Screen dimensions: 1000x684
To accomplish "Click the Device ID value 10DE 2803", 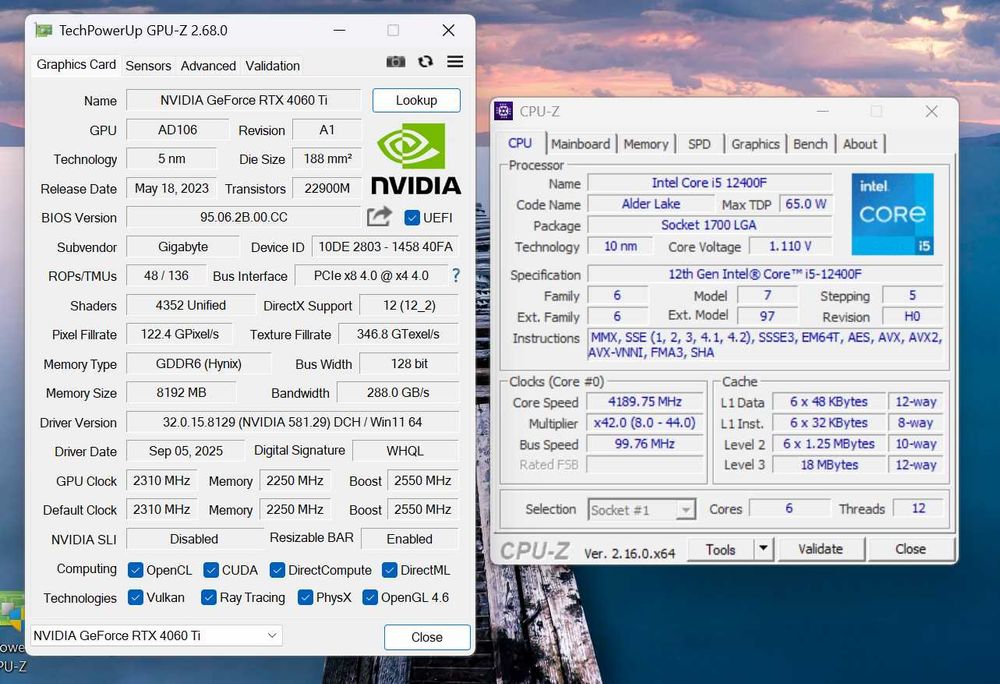I will click(x=385, y=247).
